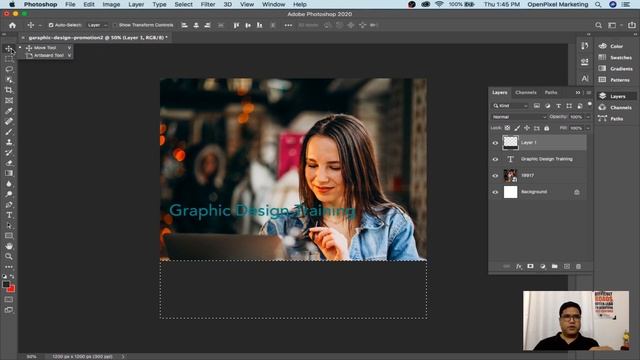Click the layer style fx icon
Image resolution: width=640 pixels, height=360 pixels.
[518, 266]
